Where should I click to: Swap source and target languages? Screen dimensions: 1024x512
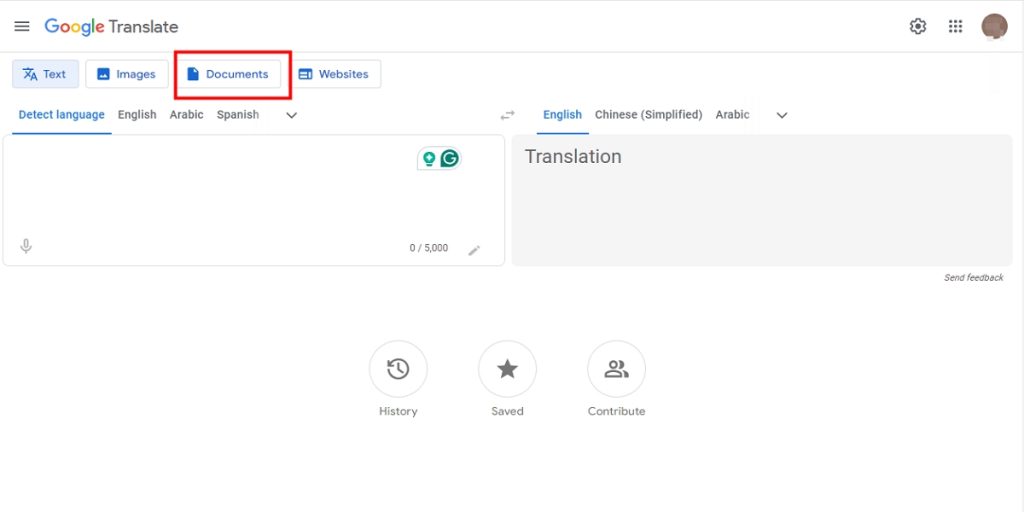508,115
